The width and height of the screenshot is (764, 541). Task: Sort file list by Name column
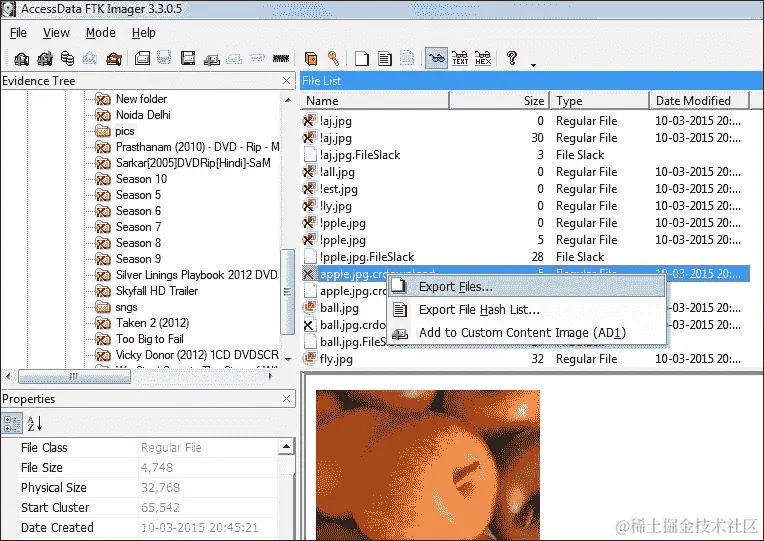click(375, 101)
